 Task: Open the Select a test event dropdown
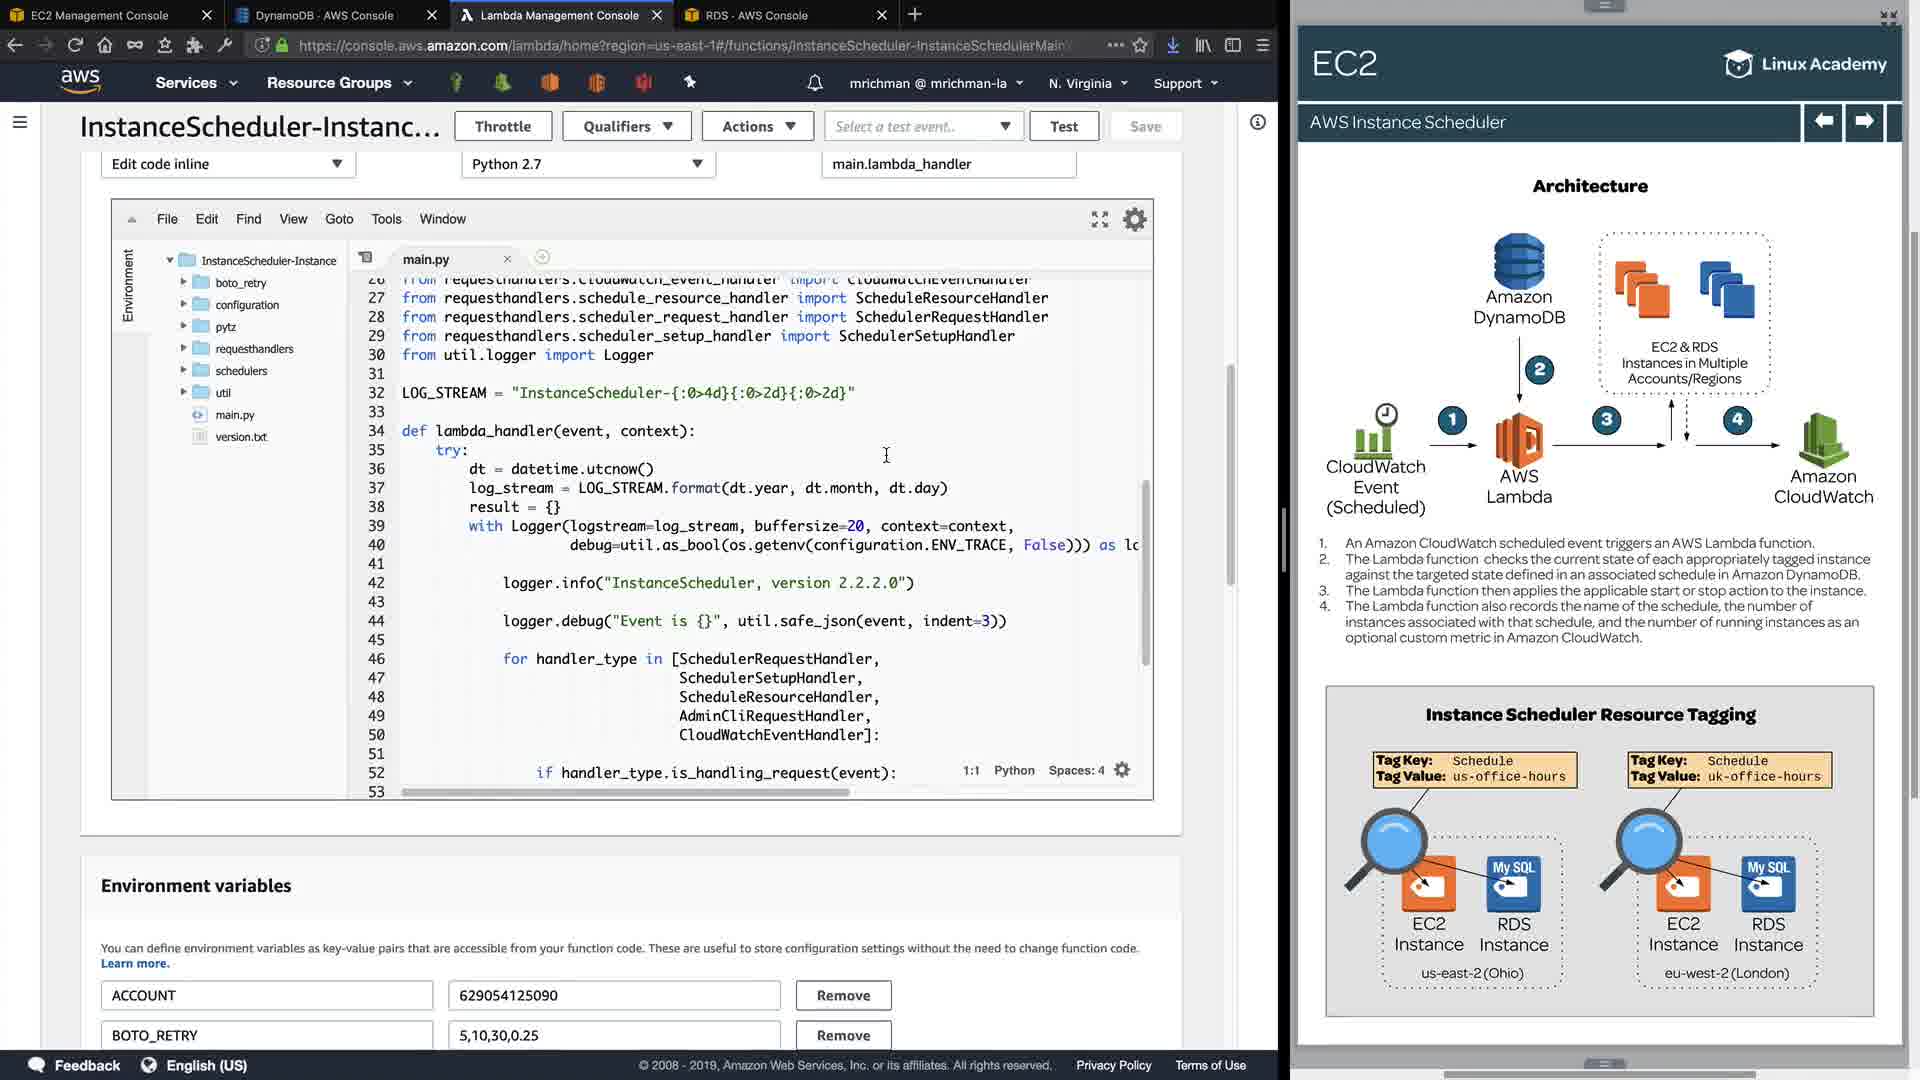pos(922,126)
